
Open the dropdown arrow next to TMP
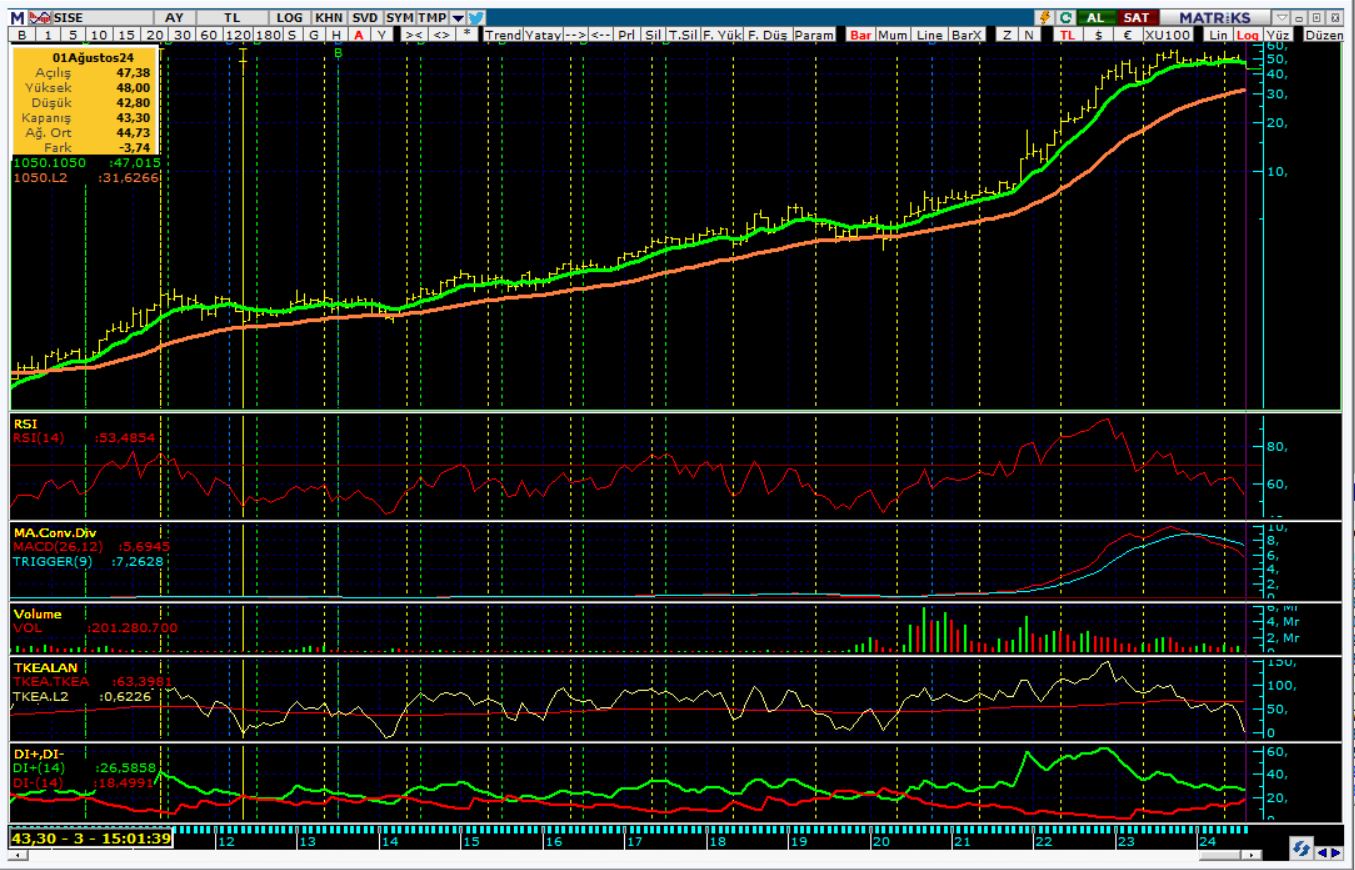click(456, 18)
